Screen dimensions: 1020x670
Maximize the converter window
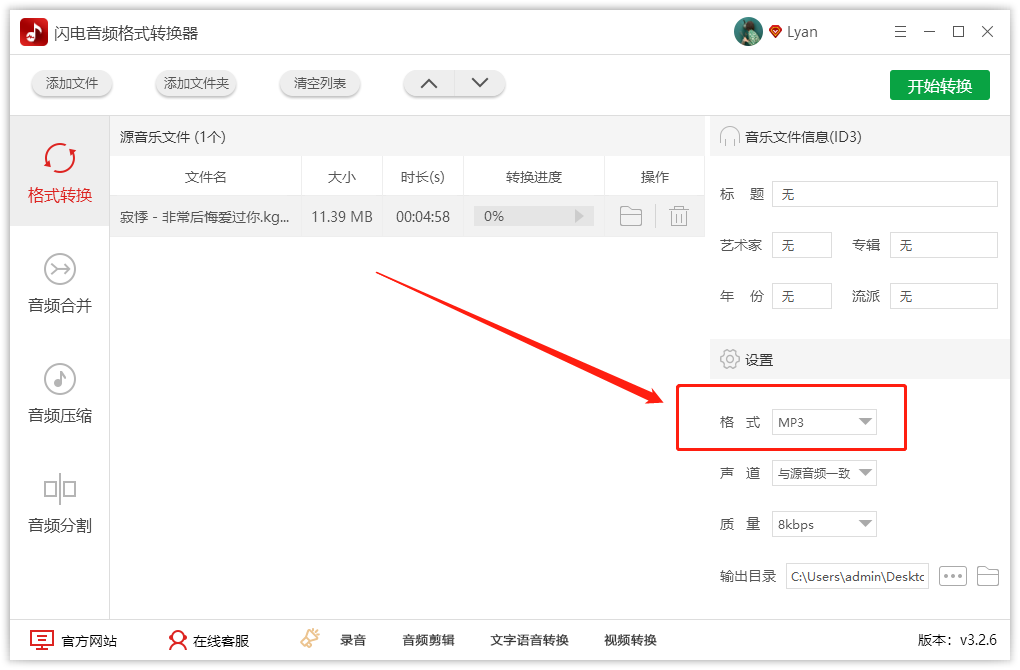point(958,31)
